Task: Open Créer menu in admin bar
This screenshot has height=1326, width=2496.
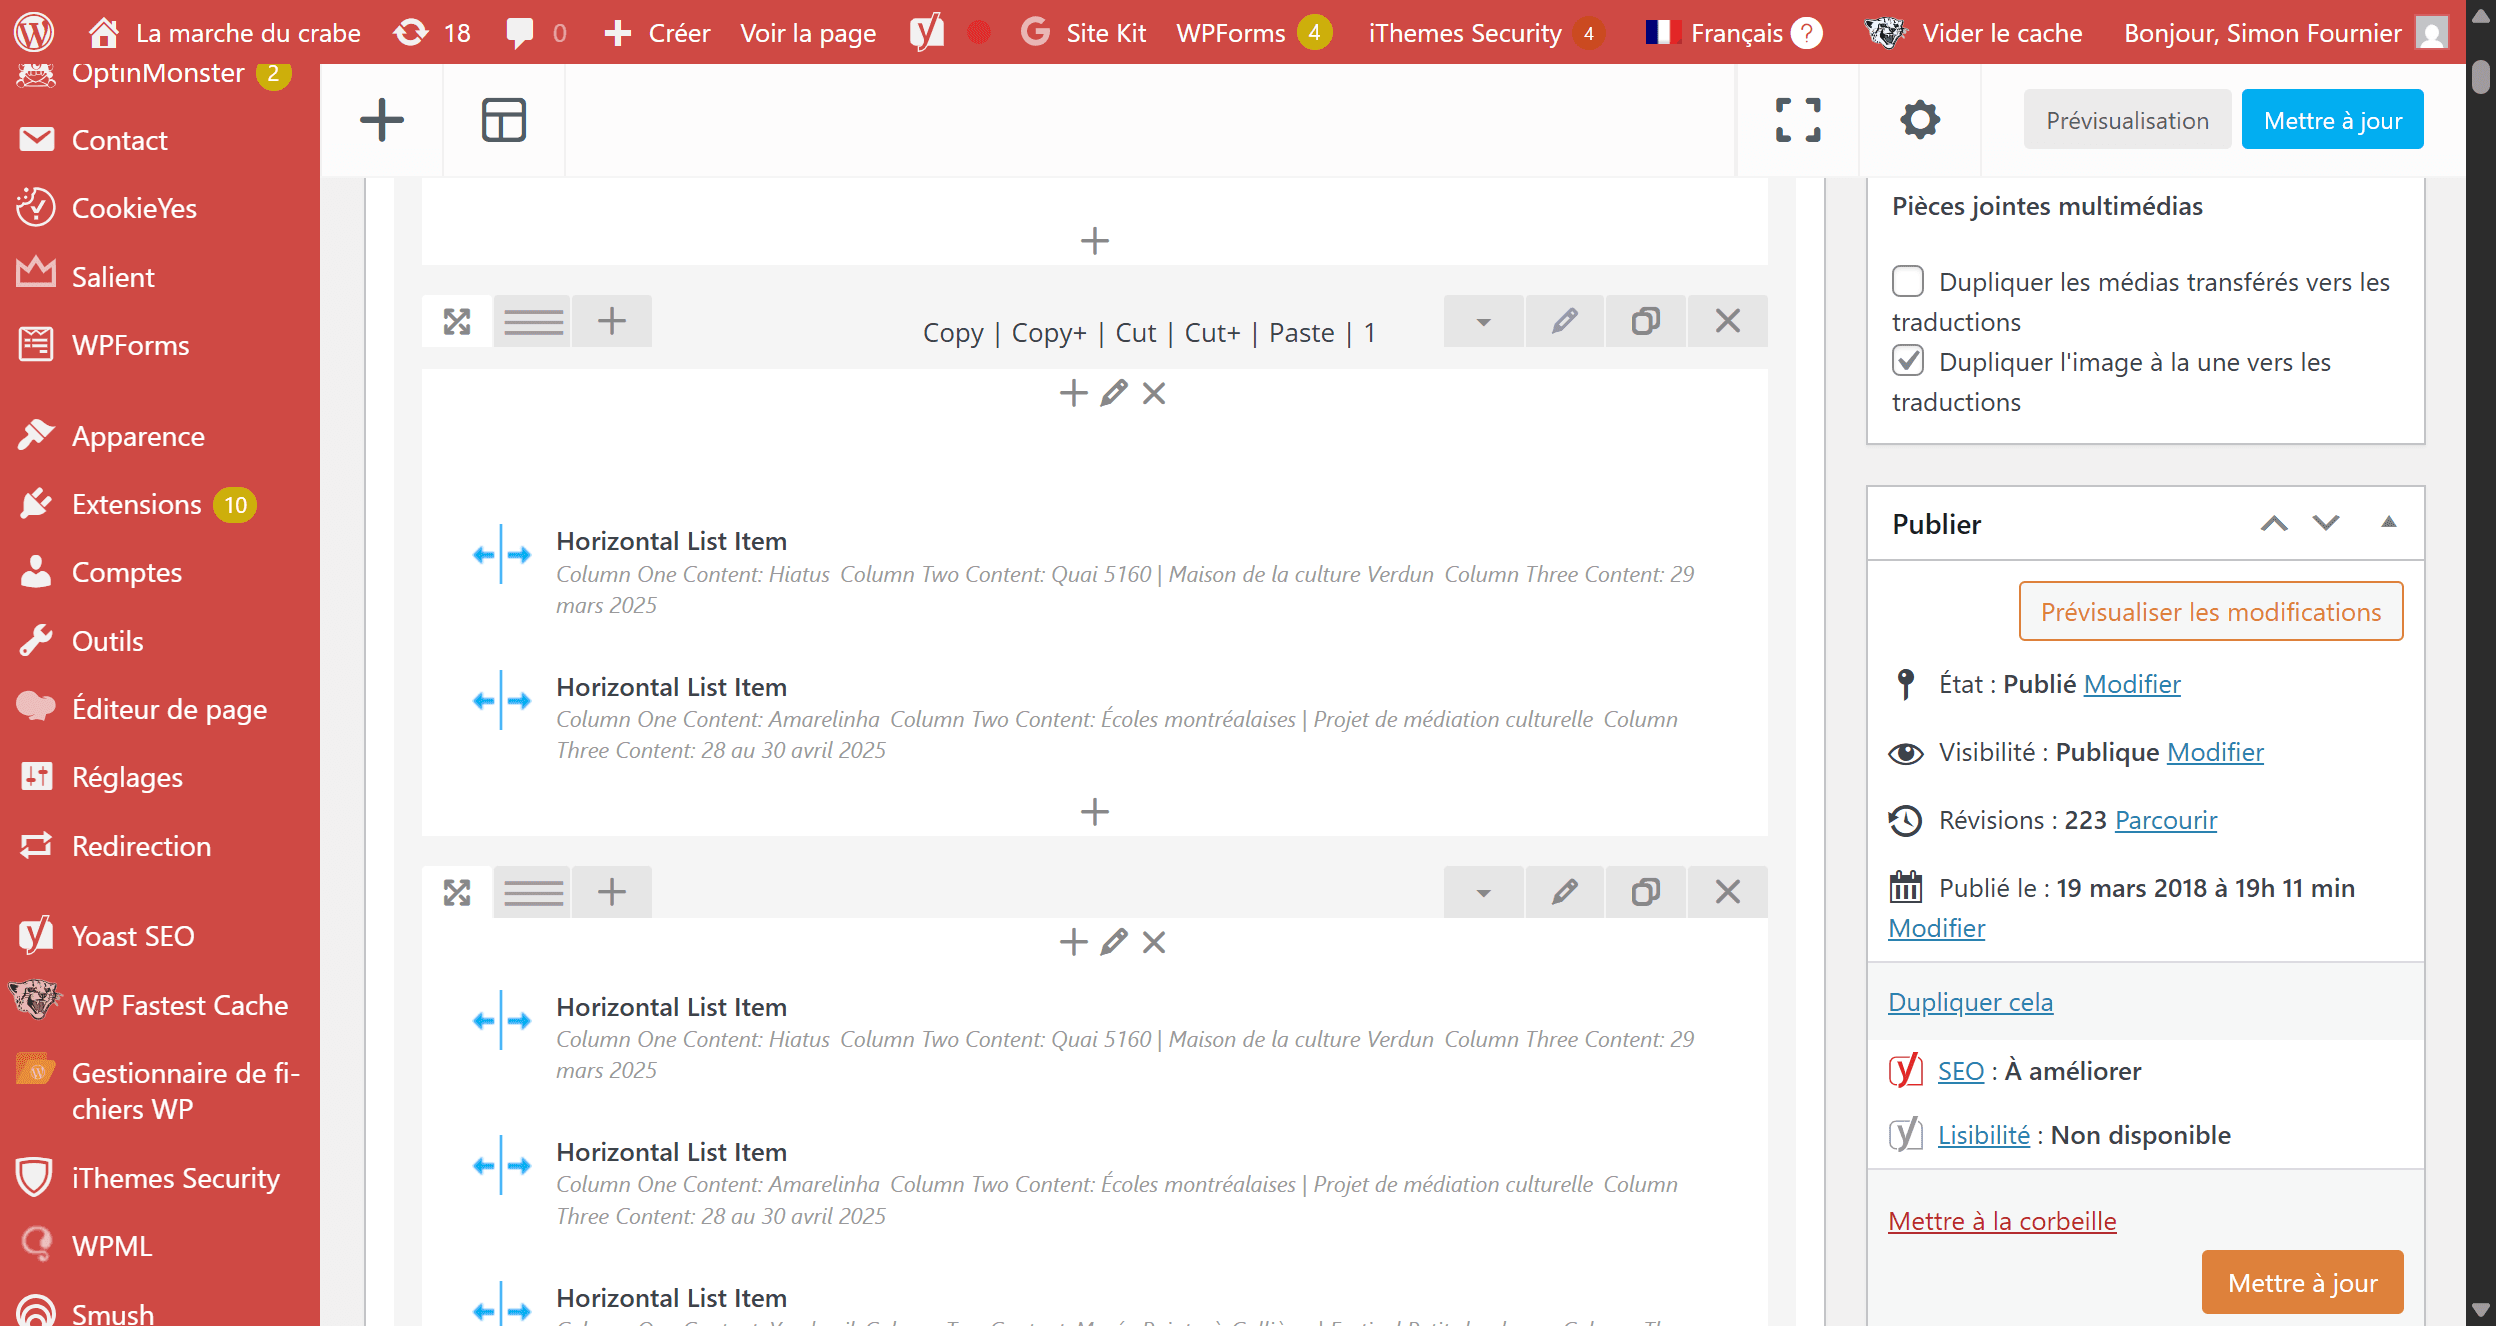Action: point(658,33)
